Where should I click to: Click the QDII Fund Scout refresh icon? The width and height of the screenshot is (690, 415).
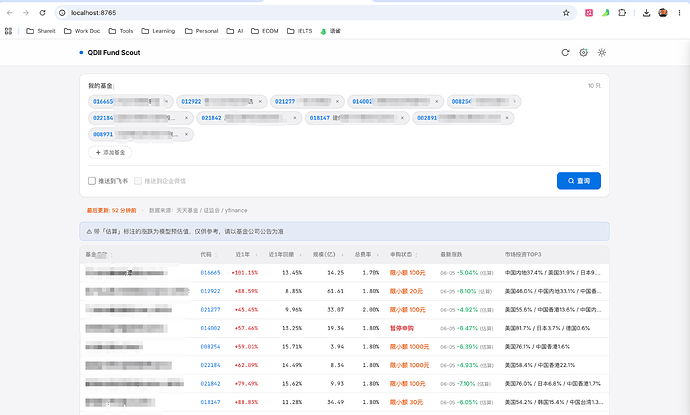point(565,52)
